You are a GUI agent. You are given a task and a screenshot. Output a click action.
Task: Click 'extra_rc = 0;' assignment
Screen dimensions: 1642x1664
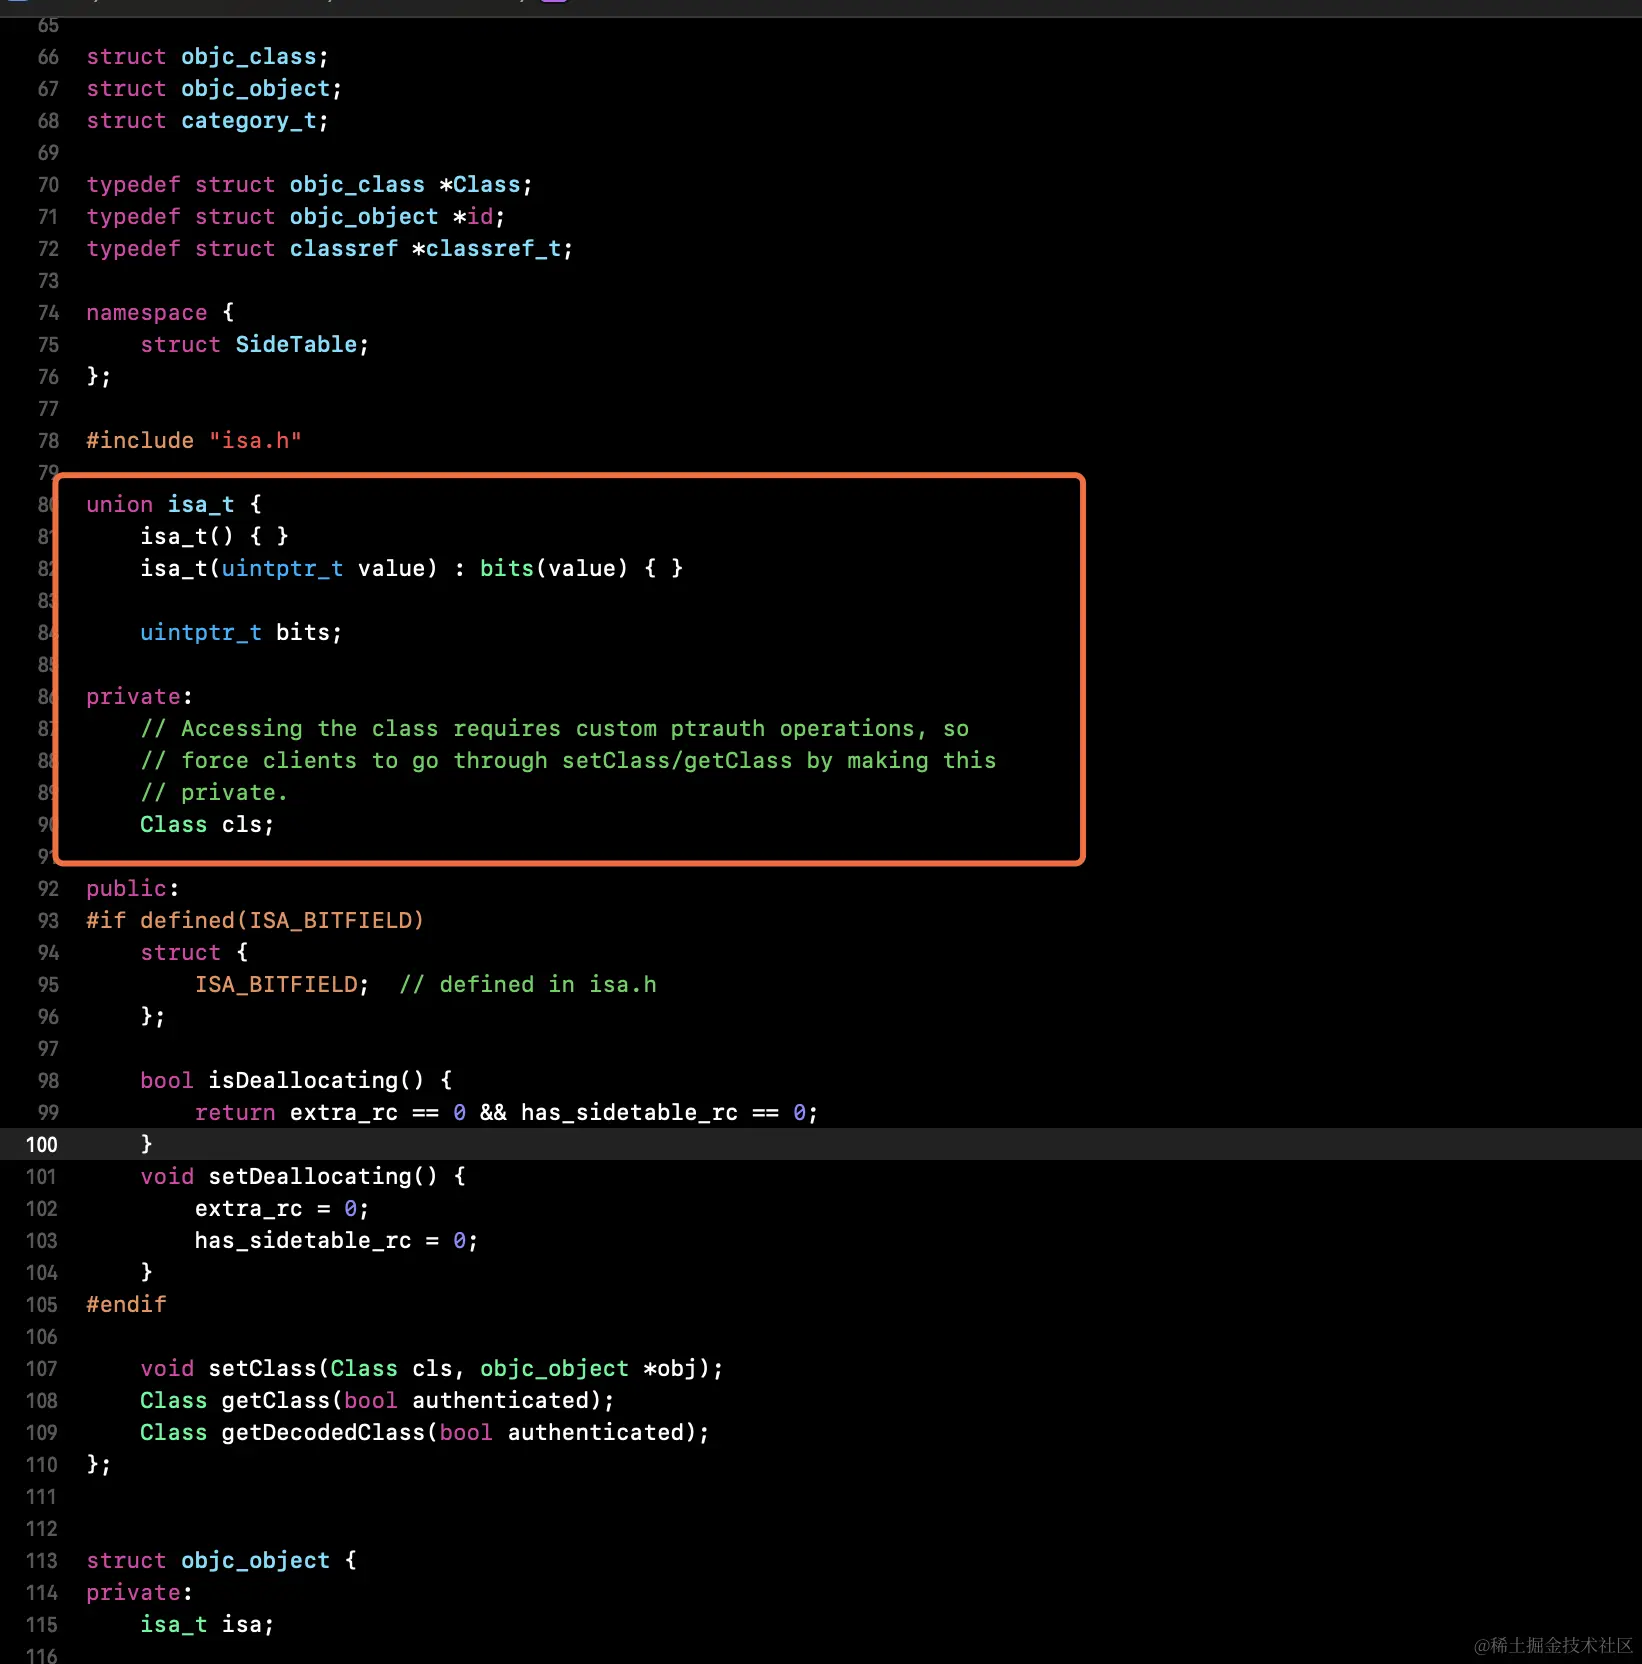pos(282,1209)
